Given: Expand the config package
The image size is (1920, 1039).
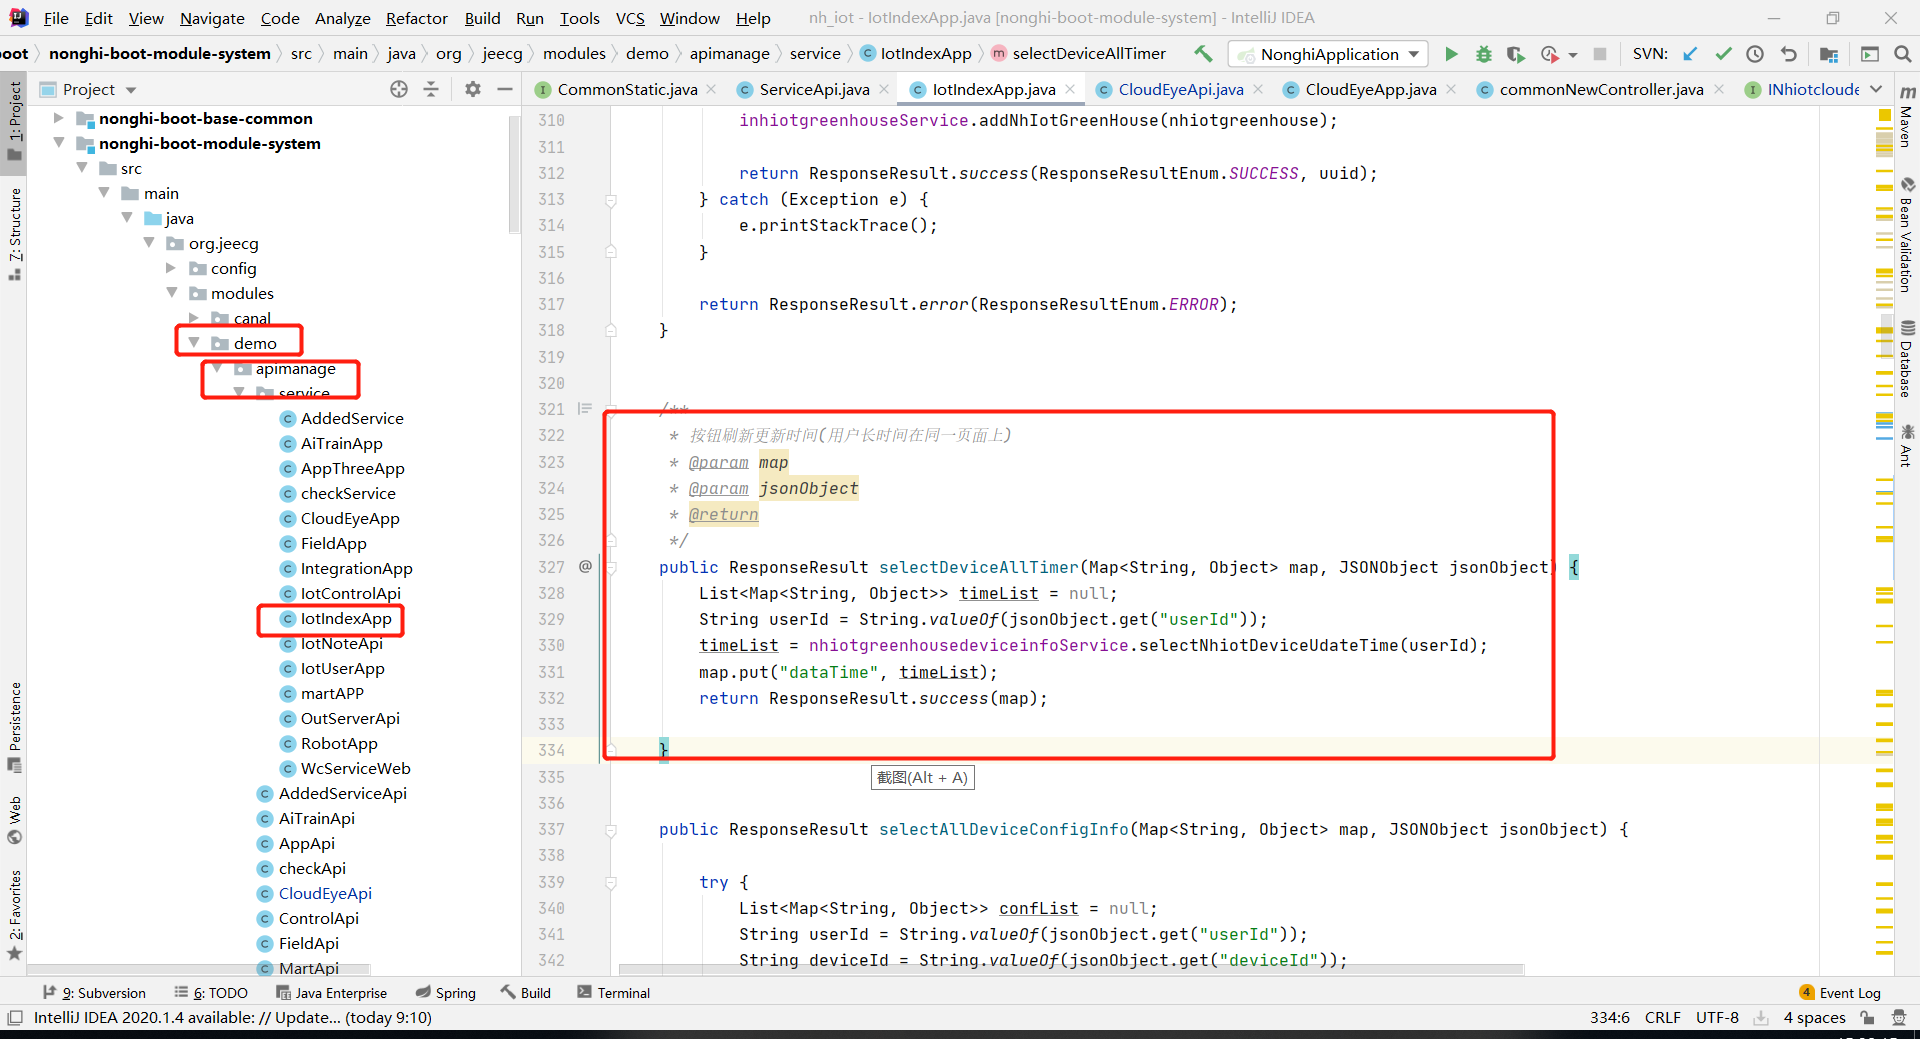Looking at the screenshot, I should tap(171, 268).
